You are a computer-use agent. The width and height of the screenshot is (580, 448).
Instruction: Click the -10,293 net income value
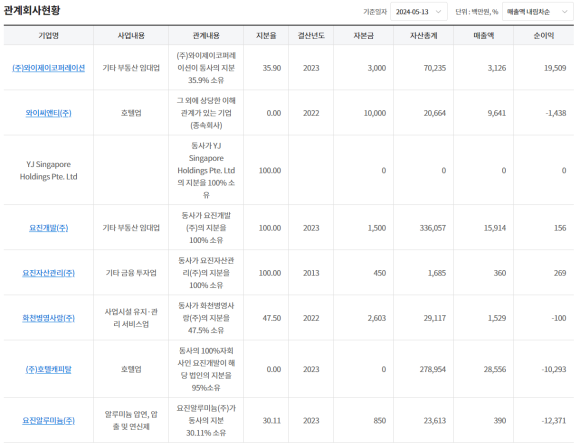pyautogui.click(x=554, y=369)
